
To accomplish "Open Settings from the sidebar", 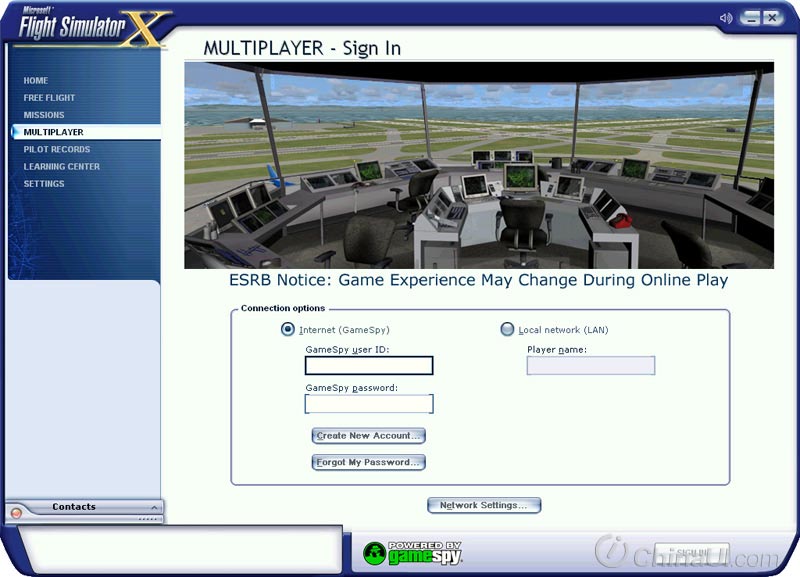I will point(44,184).
